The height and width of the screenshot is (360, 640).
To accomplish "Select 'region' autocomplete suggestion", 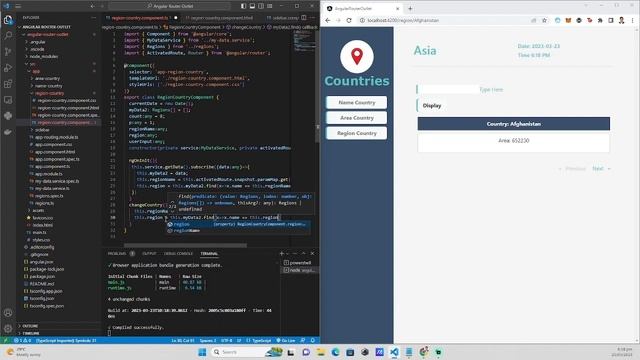I will click(238, 224).
